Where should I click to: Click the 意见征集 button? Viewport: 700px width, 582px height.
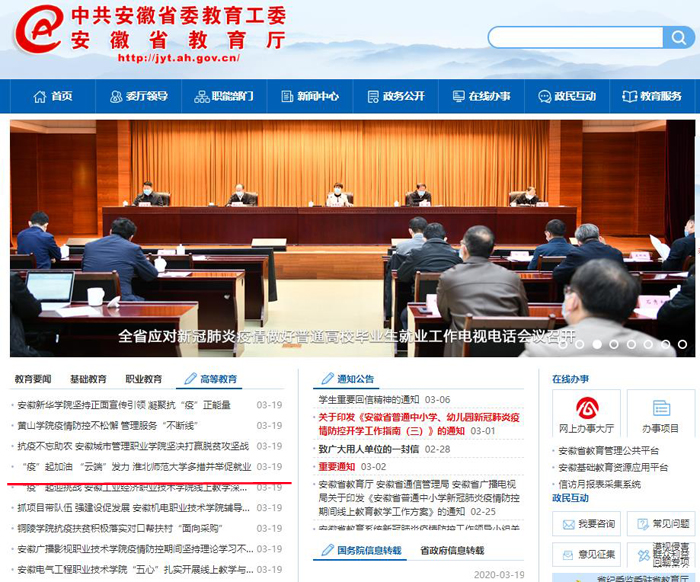[x=587, y=553]
